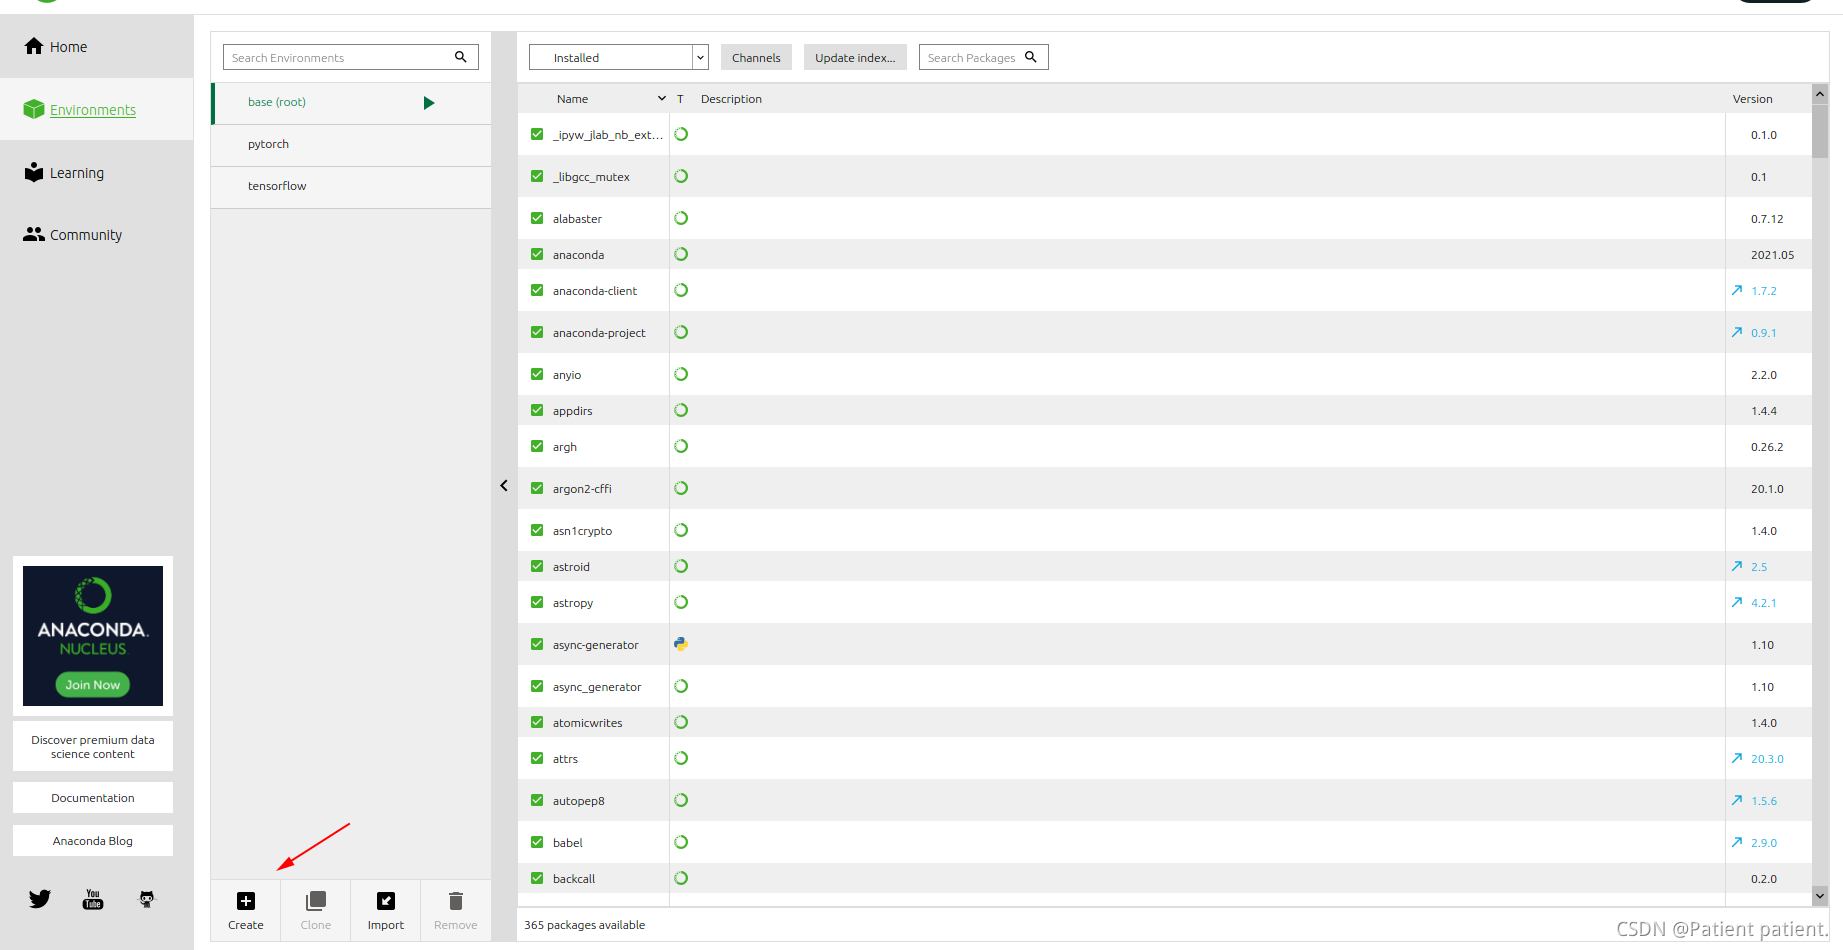This screenshot has height=950, width=1843.
Task: Toggle the appdirs package checkbox
Action: [537, 410]
